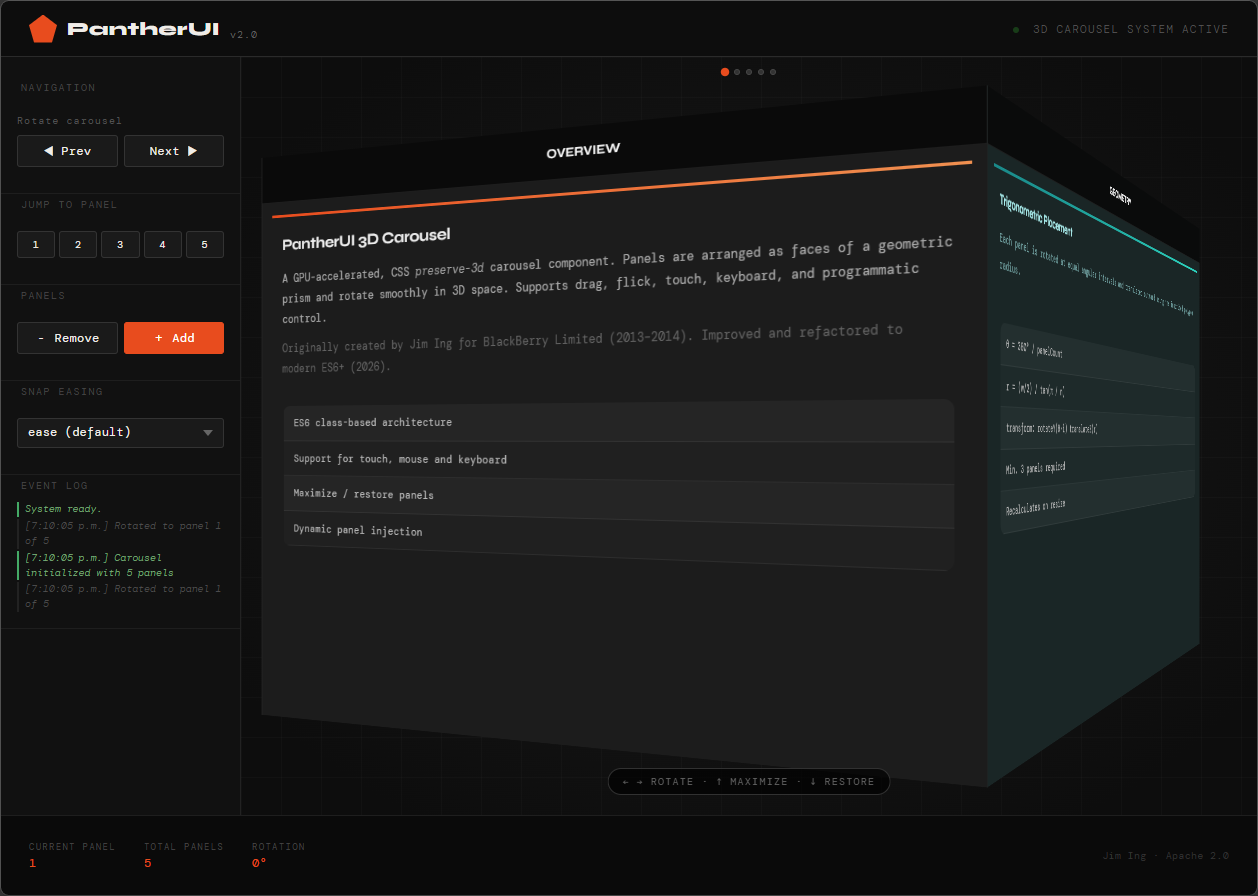1258x896 pixels.
Task: Open the Snap Easing dropdown
Action: point(120,432)
